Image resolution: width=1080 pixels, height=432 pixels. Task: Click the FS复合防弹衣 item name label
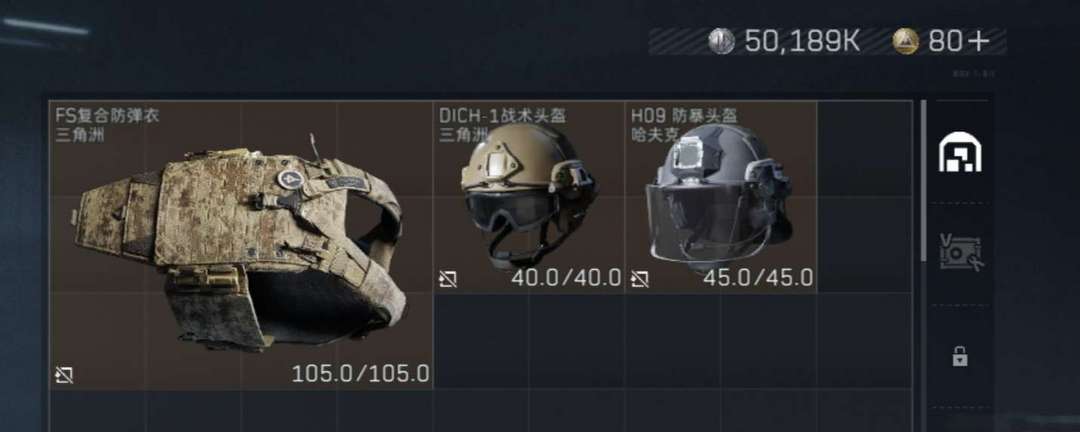tap(107, 115)
